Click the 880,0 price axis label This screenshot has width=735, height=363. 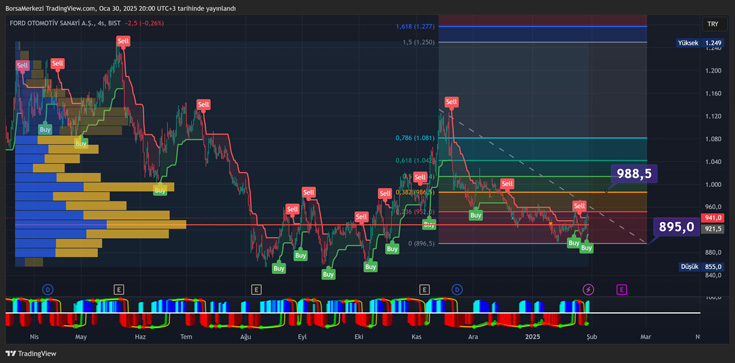click(712, 252)
